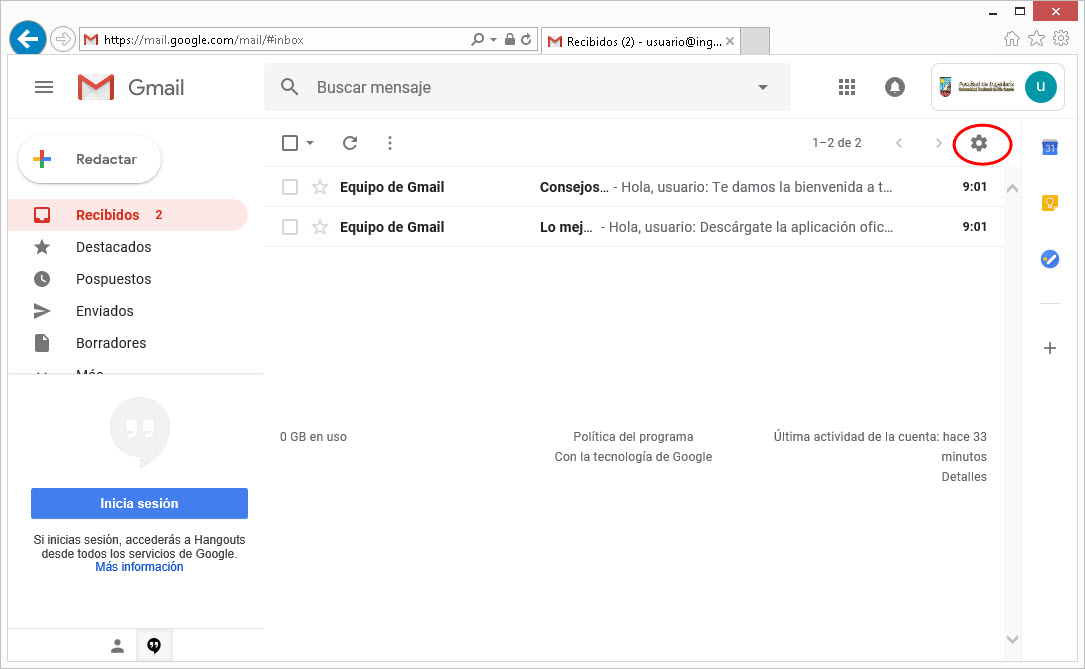The width and height of the screenshot is (1085, 669).
Task: Click the browser address bar URL
Action: pyautogui.click(x=203, y=40)
